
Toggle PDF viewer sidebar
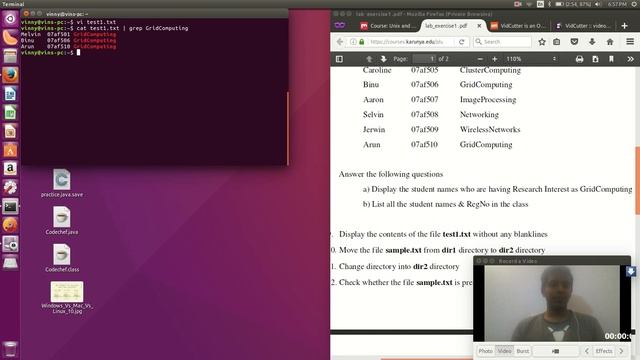point(339,59)
